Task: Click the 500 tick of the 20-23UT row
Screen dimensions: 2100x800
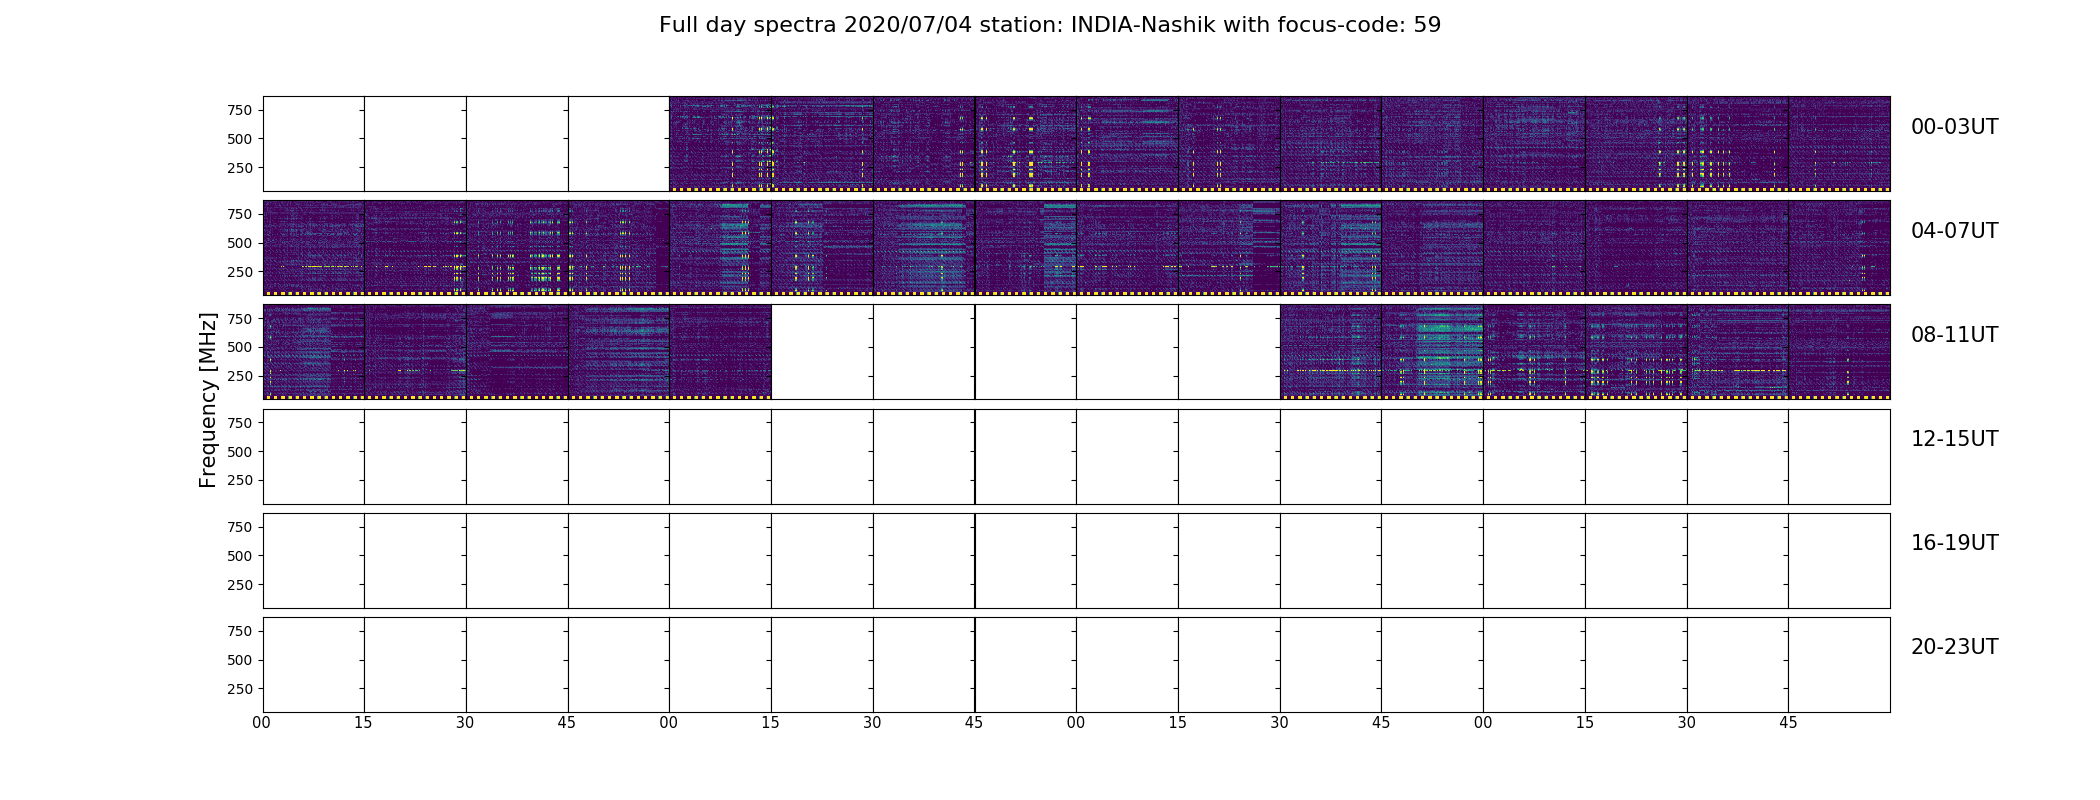Action: pos(239,660)
